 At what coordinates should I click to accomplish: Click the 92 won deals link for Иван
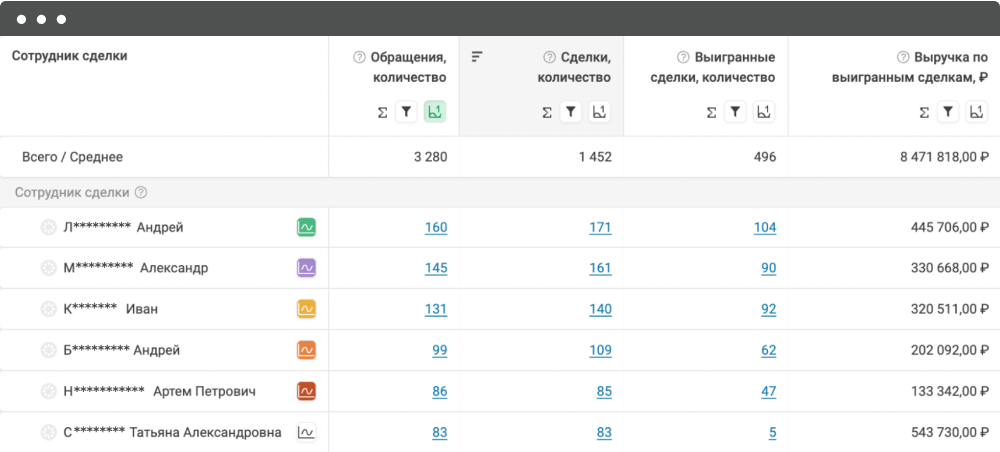point(768,309)
